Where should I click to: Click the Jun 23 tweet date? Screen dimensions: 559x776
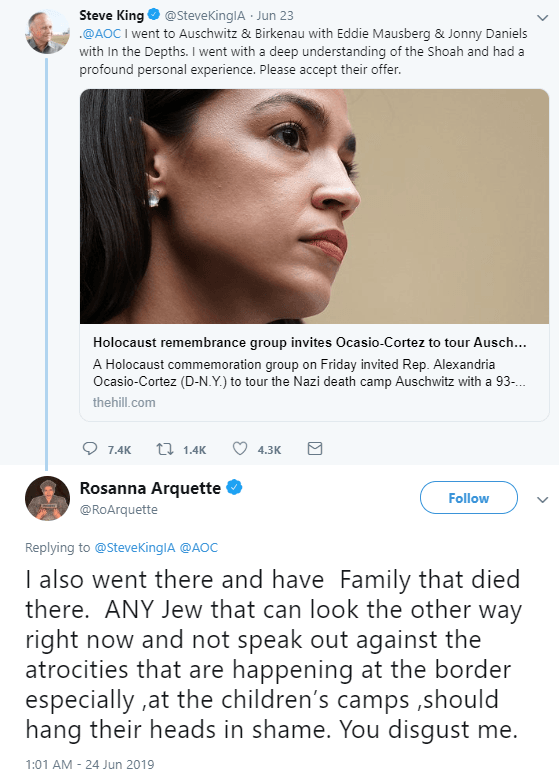(x=275, y=16)
